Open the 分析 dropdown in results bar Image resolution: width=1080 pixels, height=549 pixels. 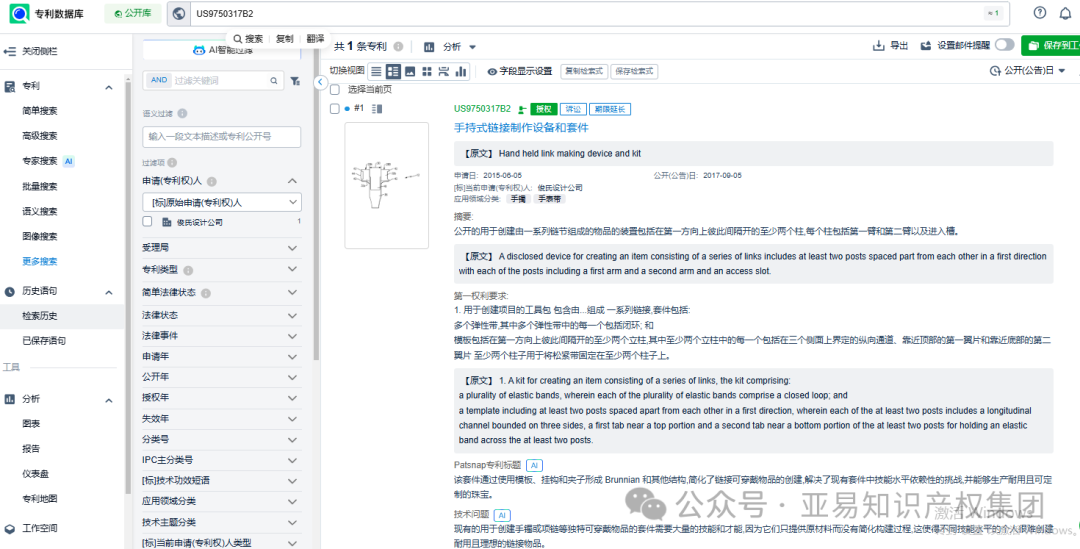(450, 47)
